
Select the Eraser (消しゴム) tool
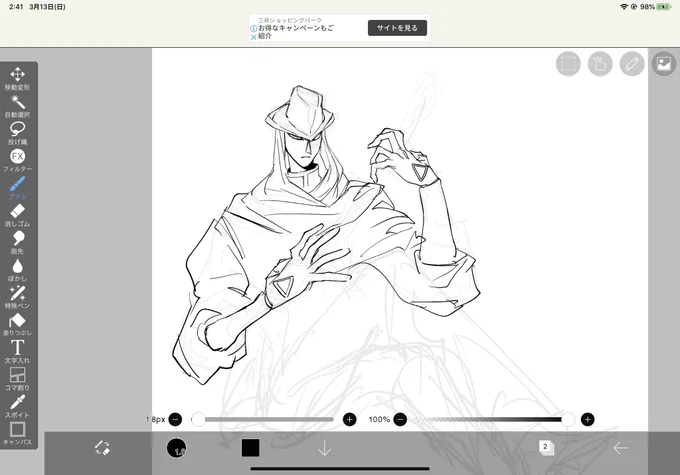pos(17,215)
